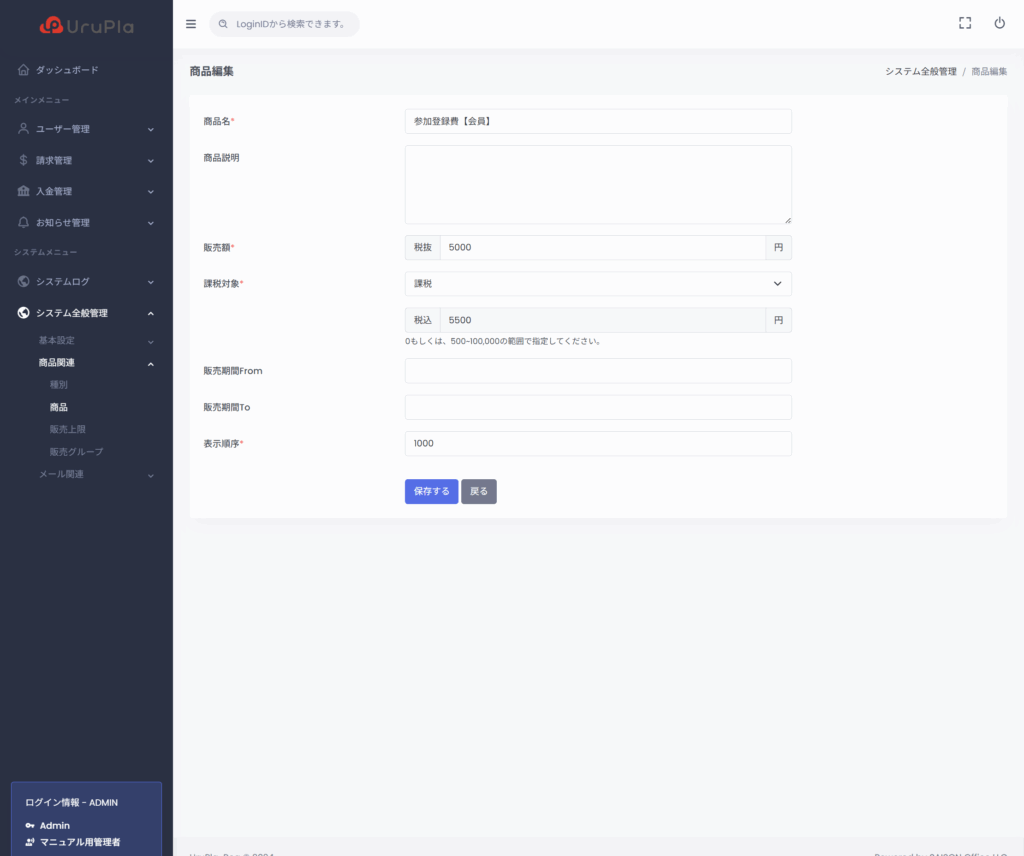This screenshot has width=1024, height=856.
Task: Select 販売グループ in the sidebar
Action: point(76,452)
